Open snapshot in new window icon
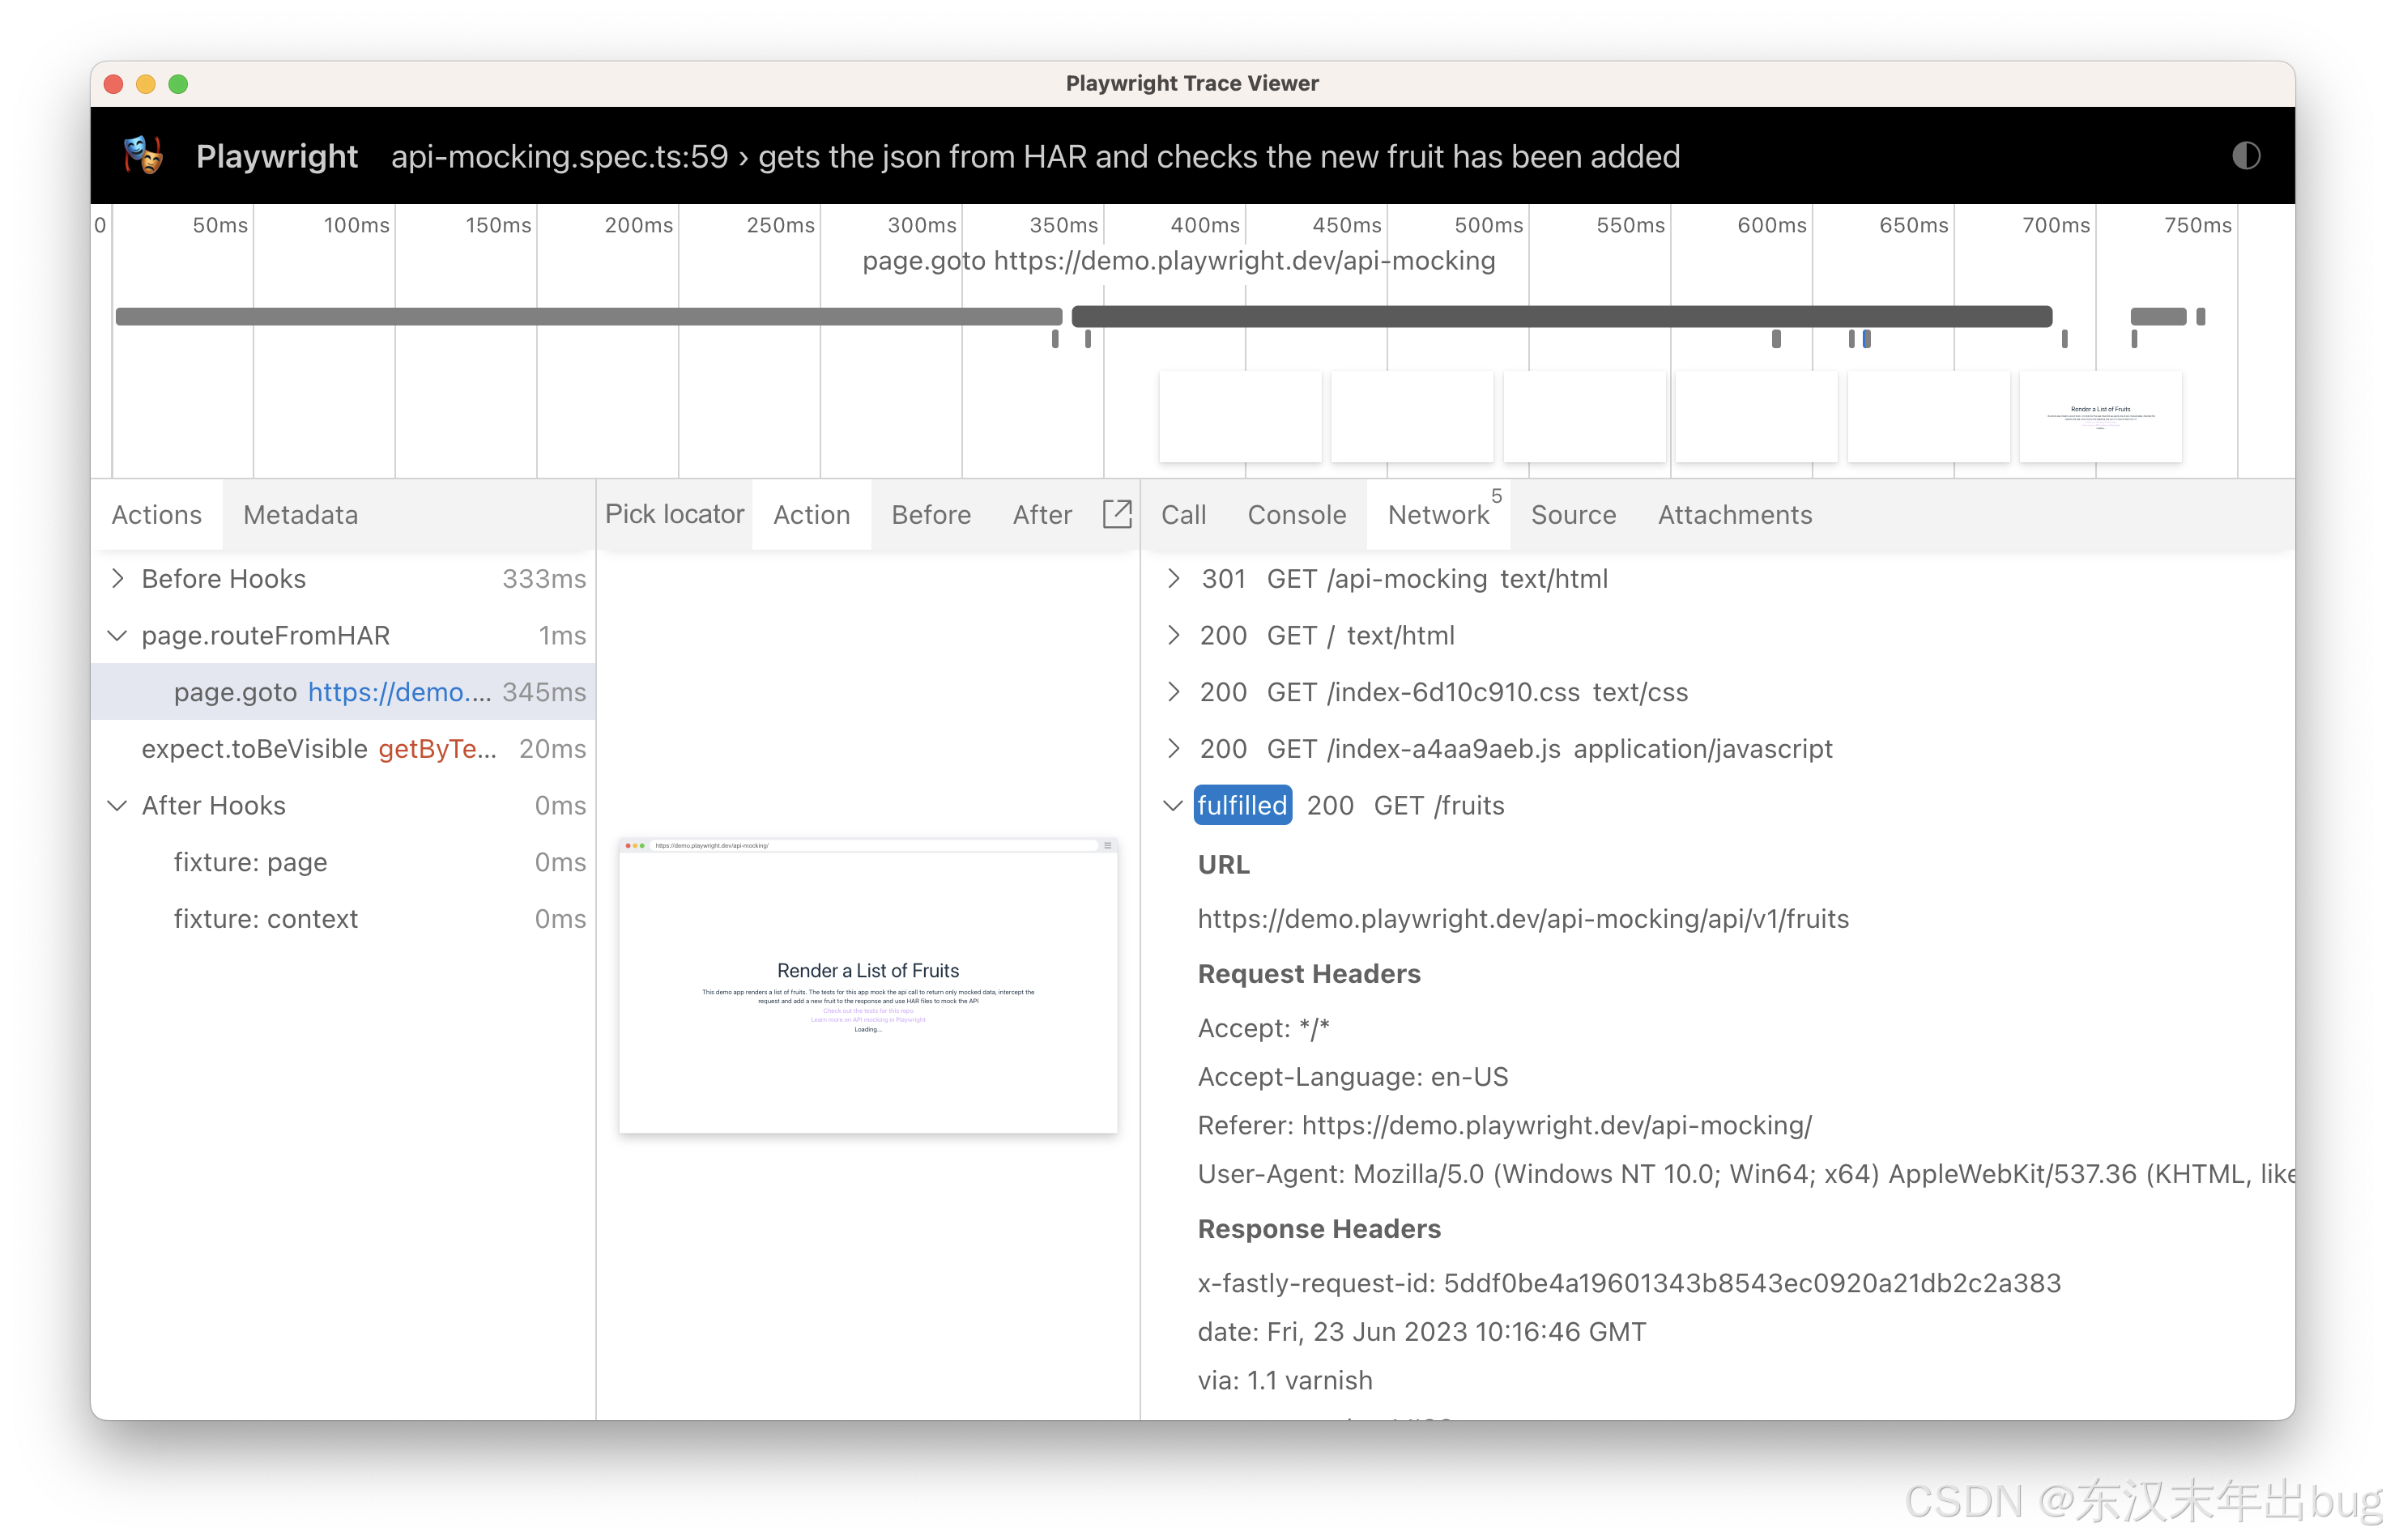Screen dimensions: 2386x1540 pos(1116,514)
